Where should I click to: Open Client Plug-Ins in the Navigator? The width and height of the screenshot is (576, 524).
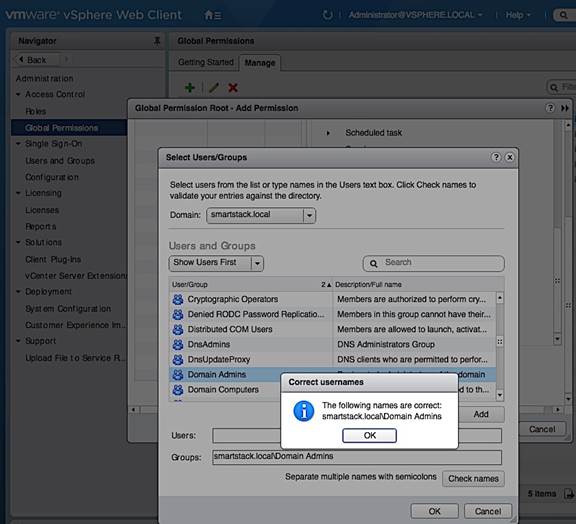coord(53,259)
